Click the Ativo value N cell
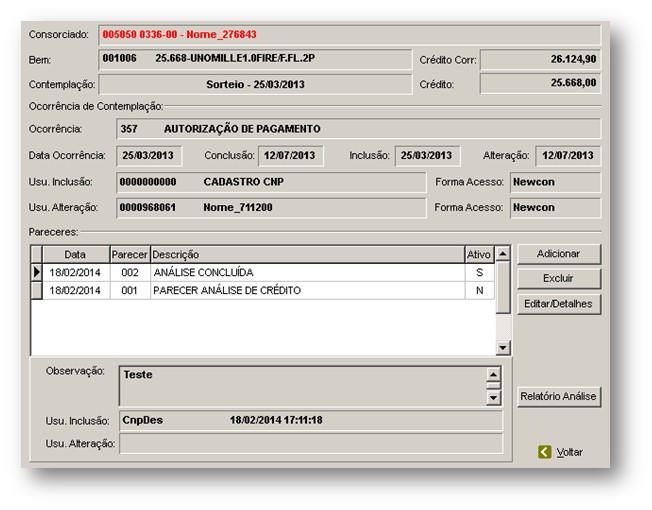The image size is (652, 510). pos(479,290)
